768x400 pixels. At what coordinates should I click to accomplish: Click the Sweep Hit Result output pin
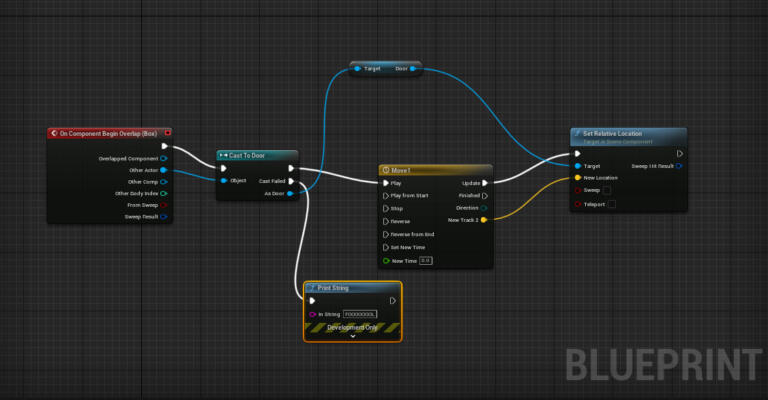tap(679, 166)
